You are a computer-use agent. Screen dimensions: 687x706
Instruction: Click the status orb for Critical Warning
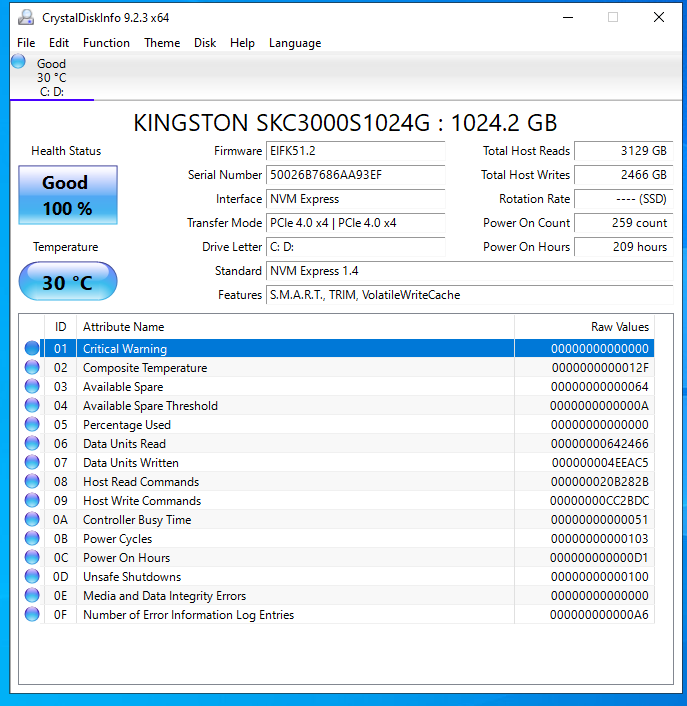(32, 348)
